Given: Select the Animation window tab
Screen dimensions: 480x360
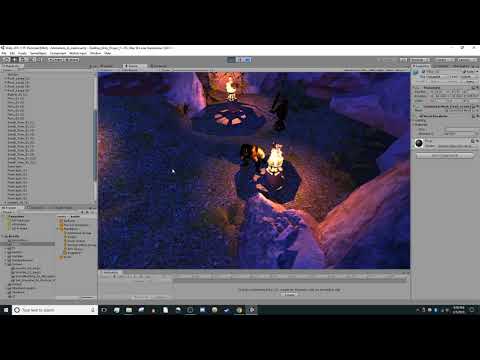Looking at the screenshot, I should click(x=110, y=272).
